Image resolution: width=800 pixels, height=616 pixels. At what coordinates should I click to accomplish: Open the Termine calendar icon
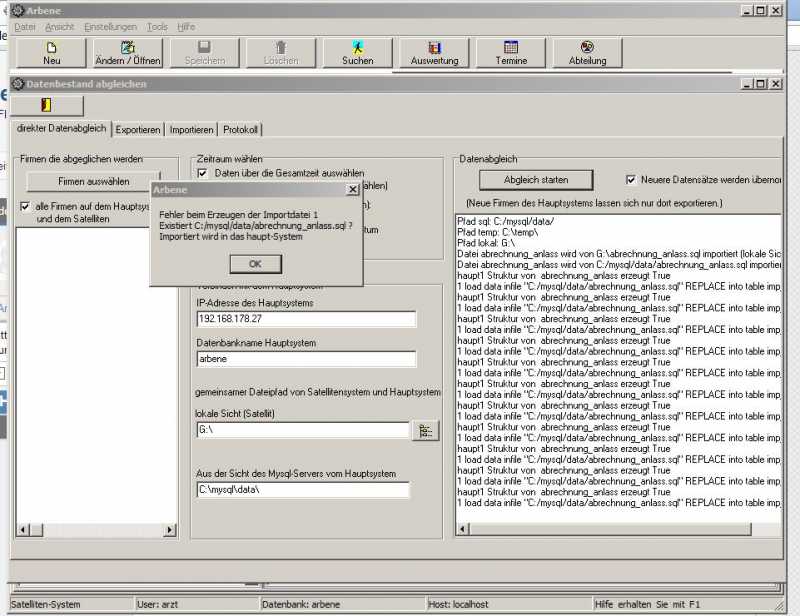pos(510,53)
